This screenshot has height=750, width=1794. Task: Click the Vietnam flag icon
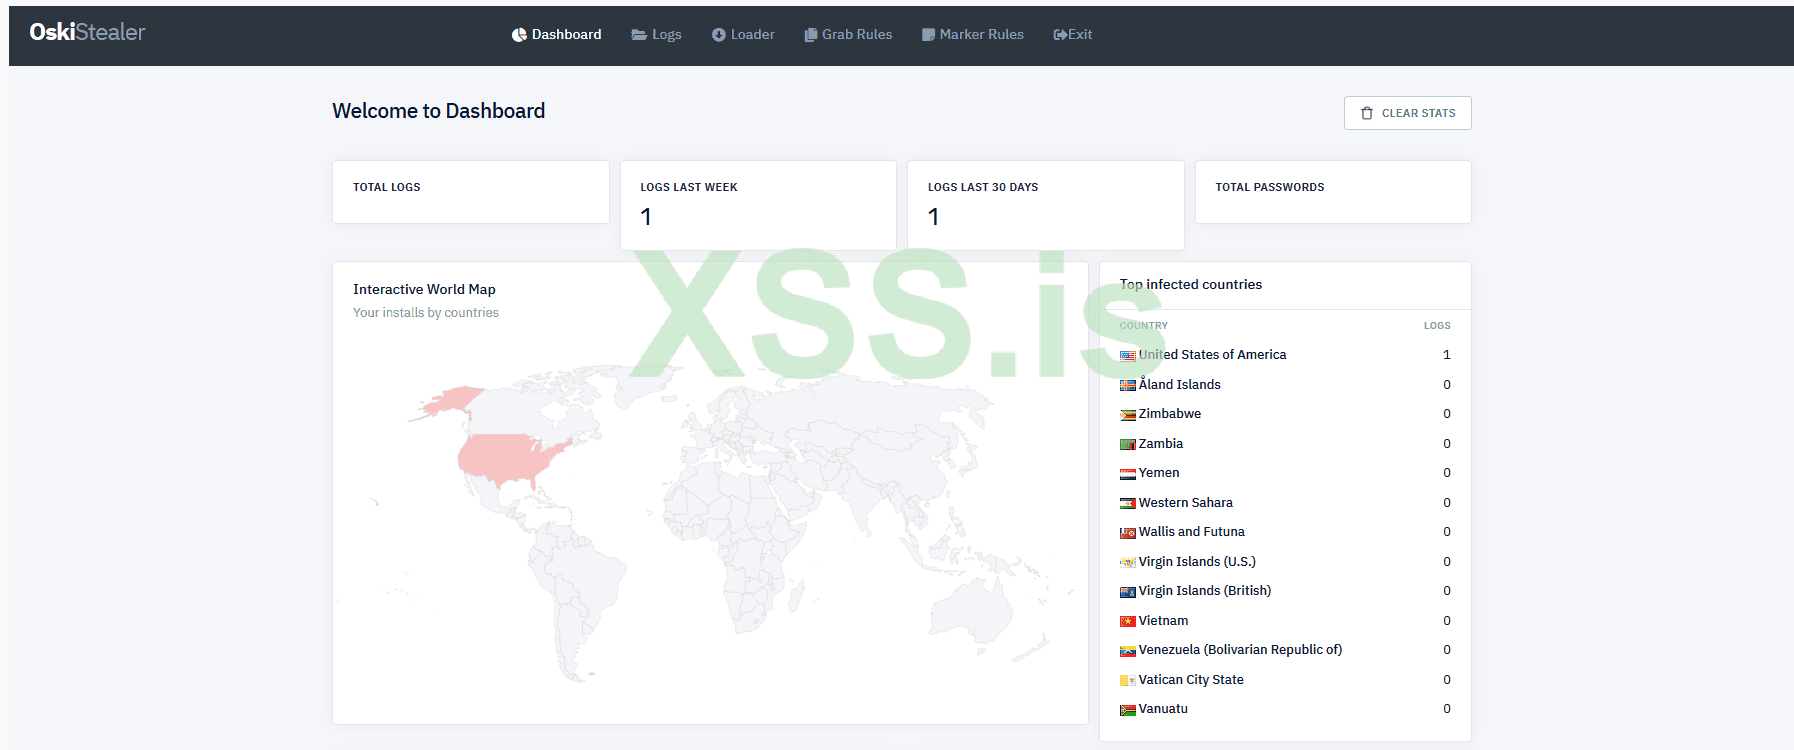click(x=1128, y=621)
